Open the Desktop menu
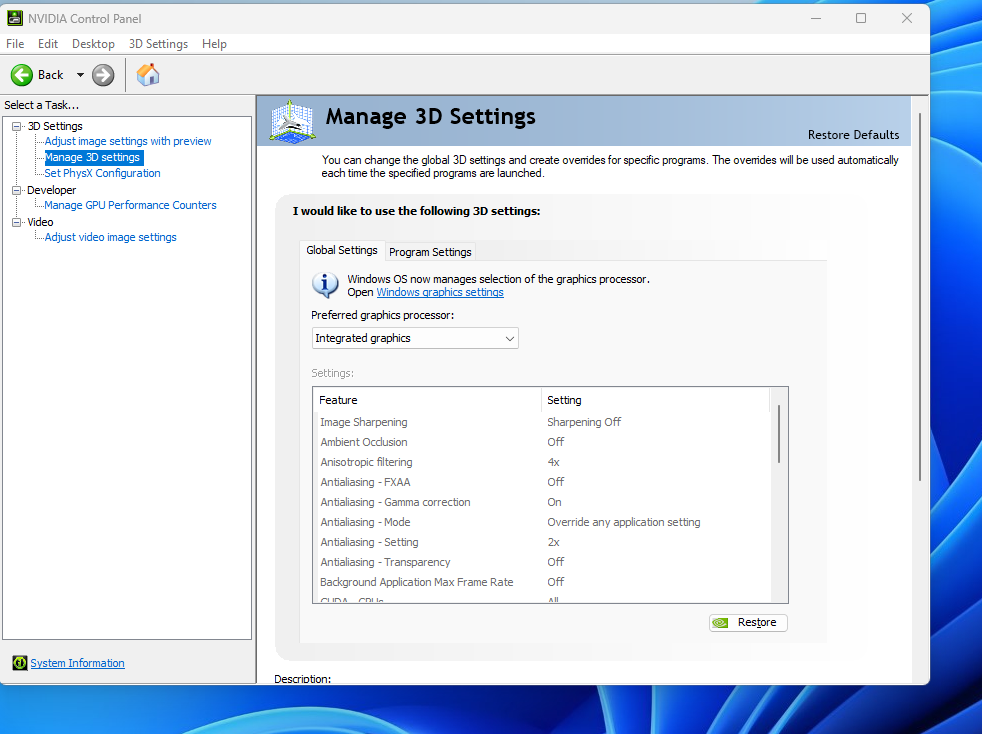 click(93, 44)
